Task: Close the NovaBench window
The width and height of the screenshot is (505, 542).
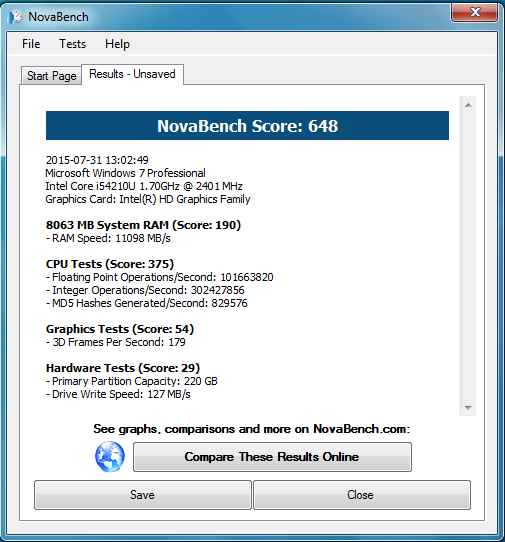Action: coord(475,12)
